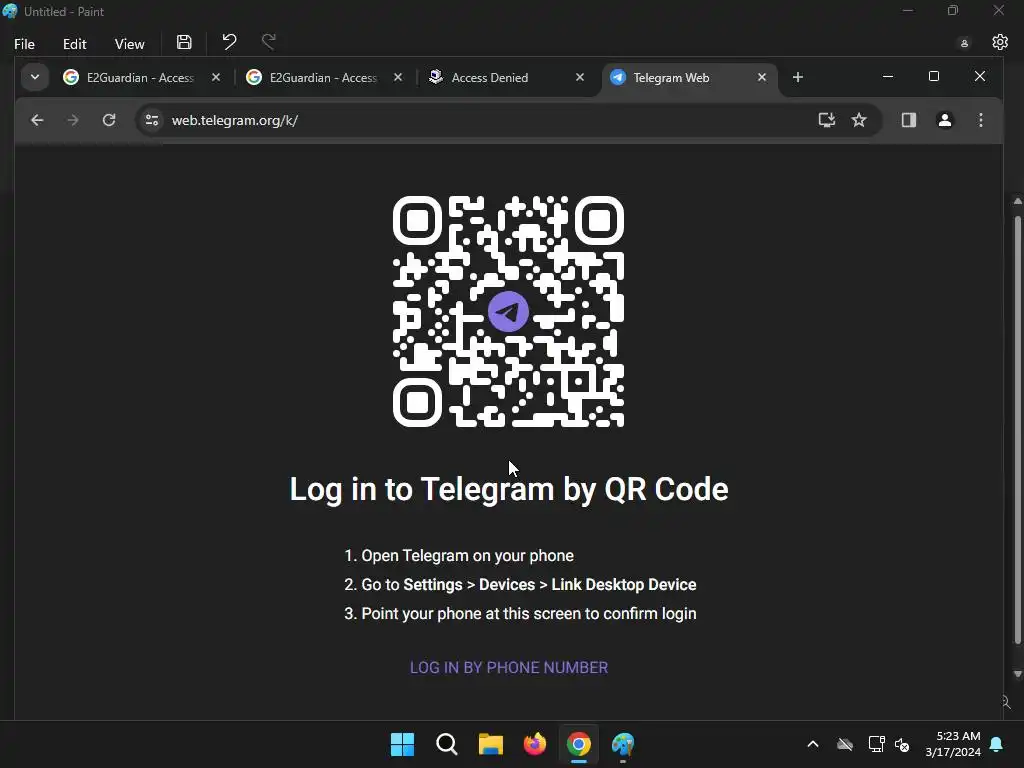The height and width of the screenshot is (768, 1024).
Task: Click Telegram logo in QR code
Action: [x=508, y=312]
